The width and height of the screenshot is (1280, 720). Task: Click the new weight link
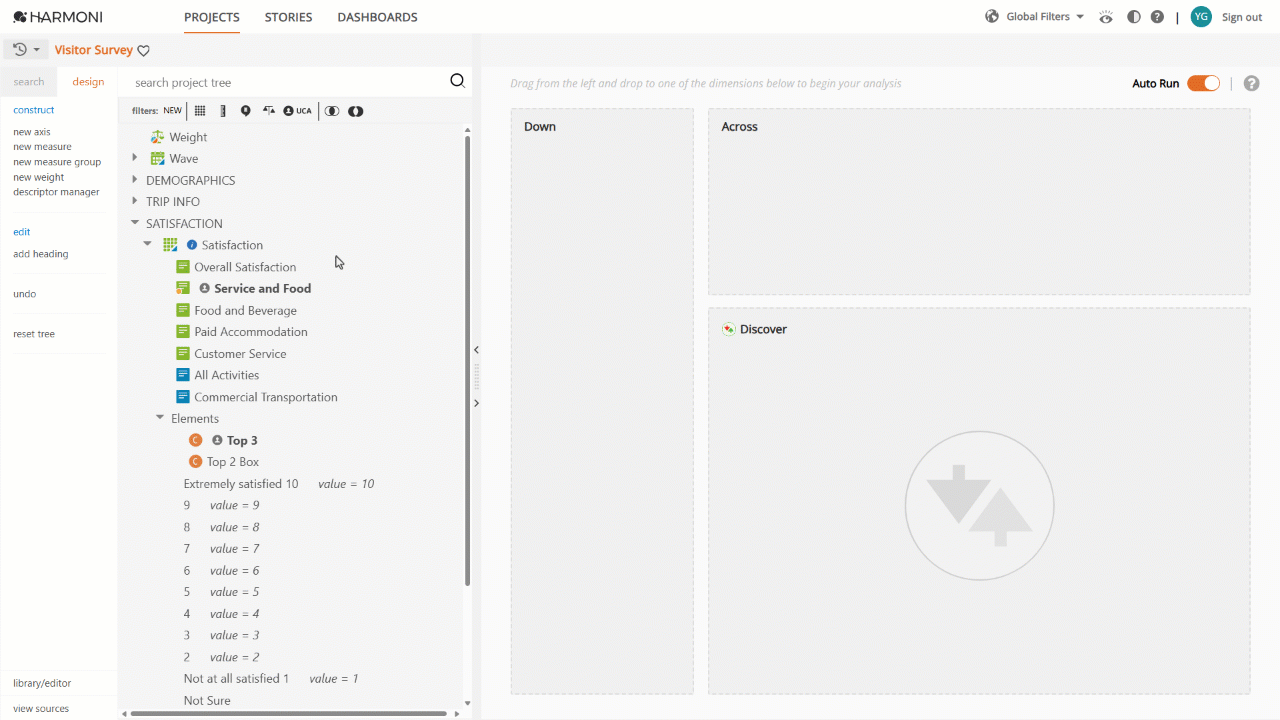pyautogui.click(x=39, y=177)
